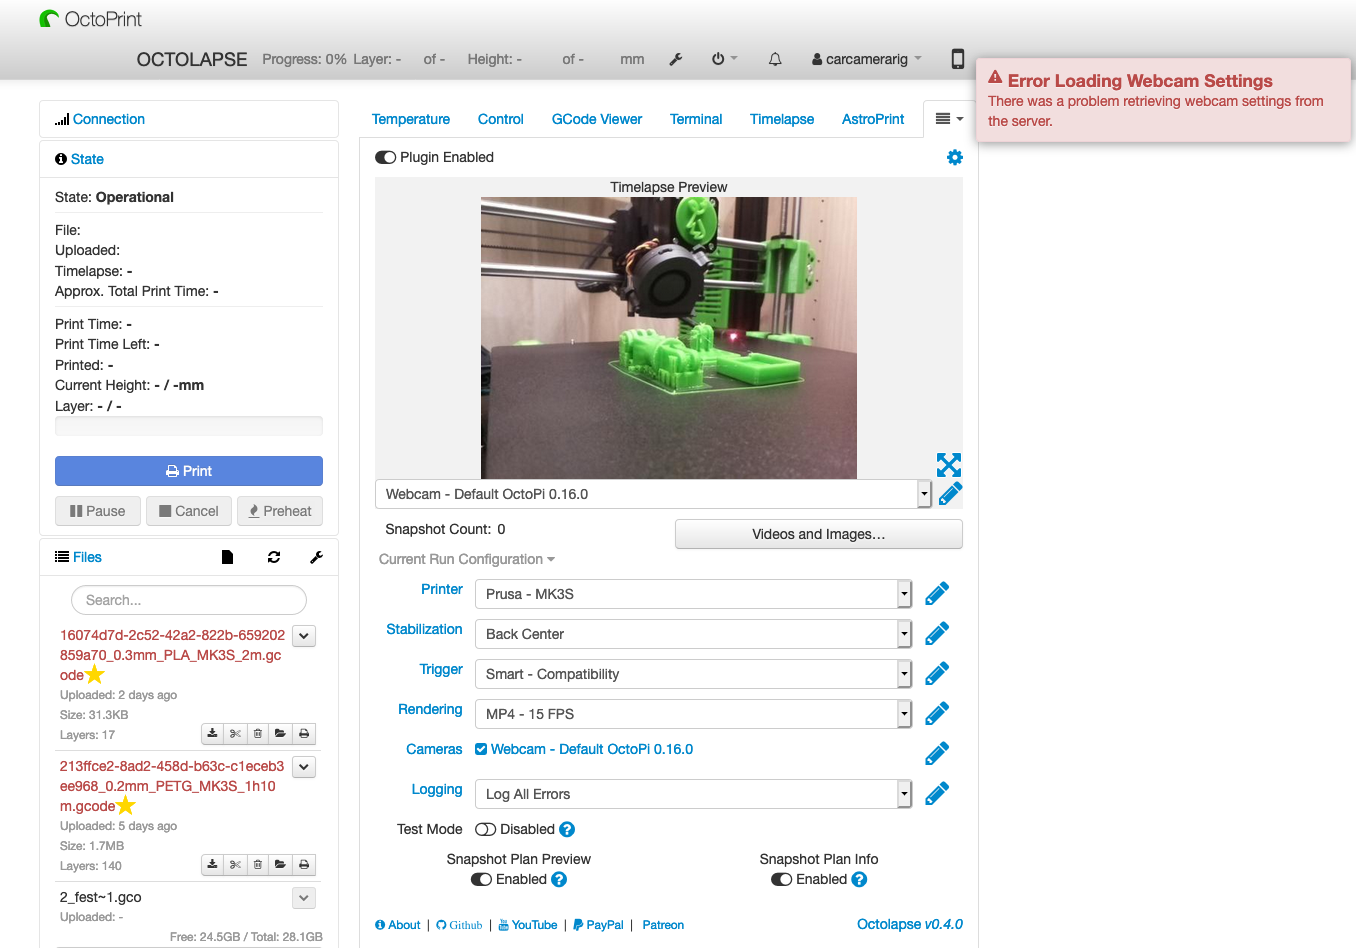1356x948 pixels.
Task: Create new file icon in Files panel
Action: click(x=227, y=557)
